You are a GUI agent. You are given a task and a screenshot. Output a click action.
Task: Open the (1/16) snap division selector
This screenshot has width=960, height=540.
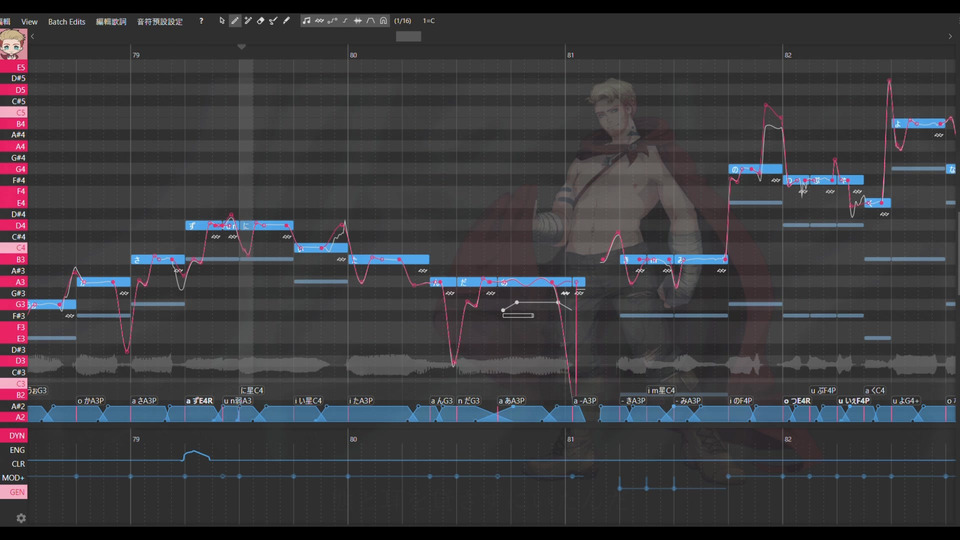(x=402, y=21)
